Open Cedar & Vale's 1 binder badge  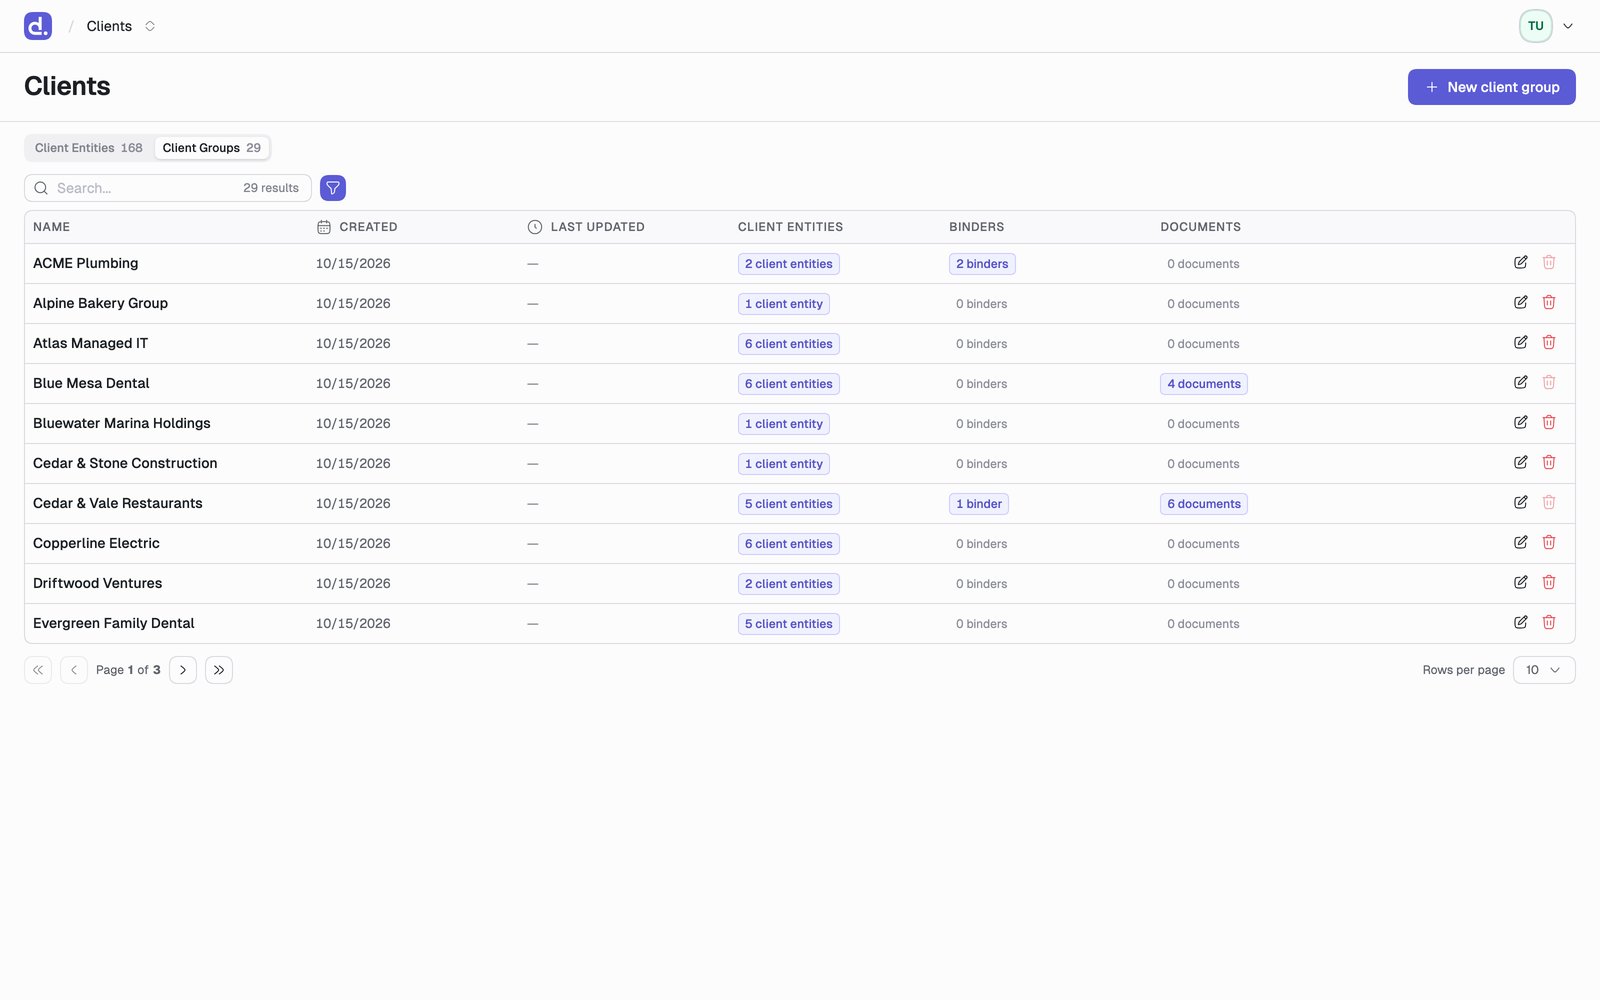coord(979,504)
